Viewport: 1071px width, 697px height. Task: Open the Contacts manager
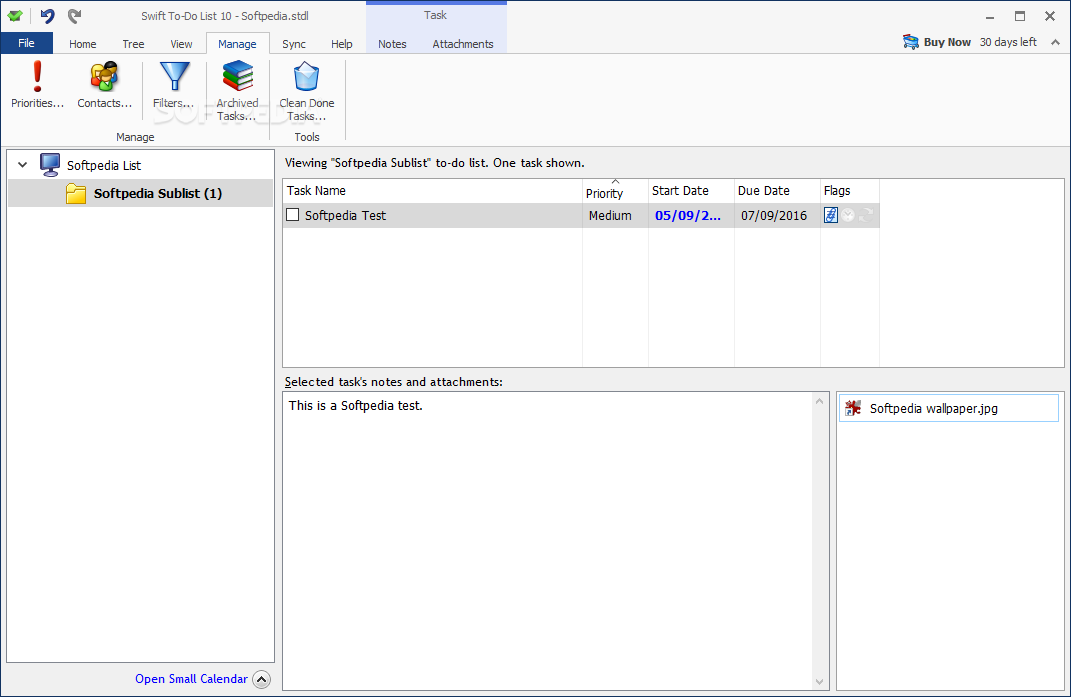[104, 85]
